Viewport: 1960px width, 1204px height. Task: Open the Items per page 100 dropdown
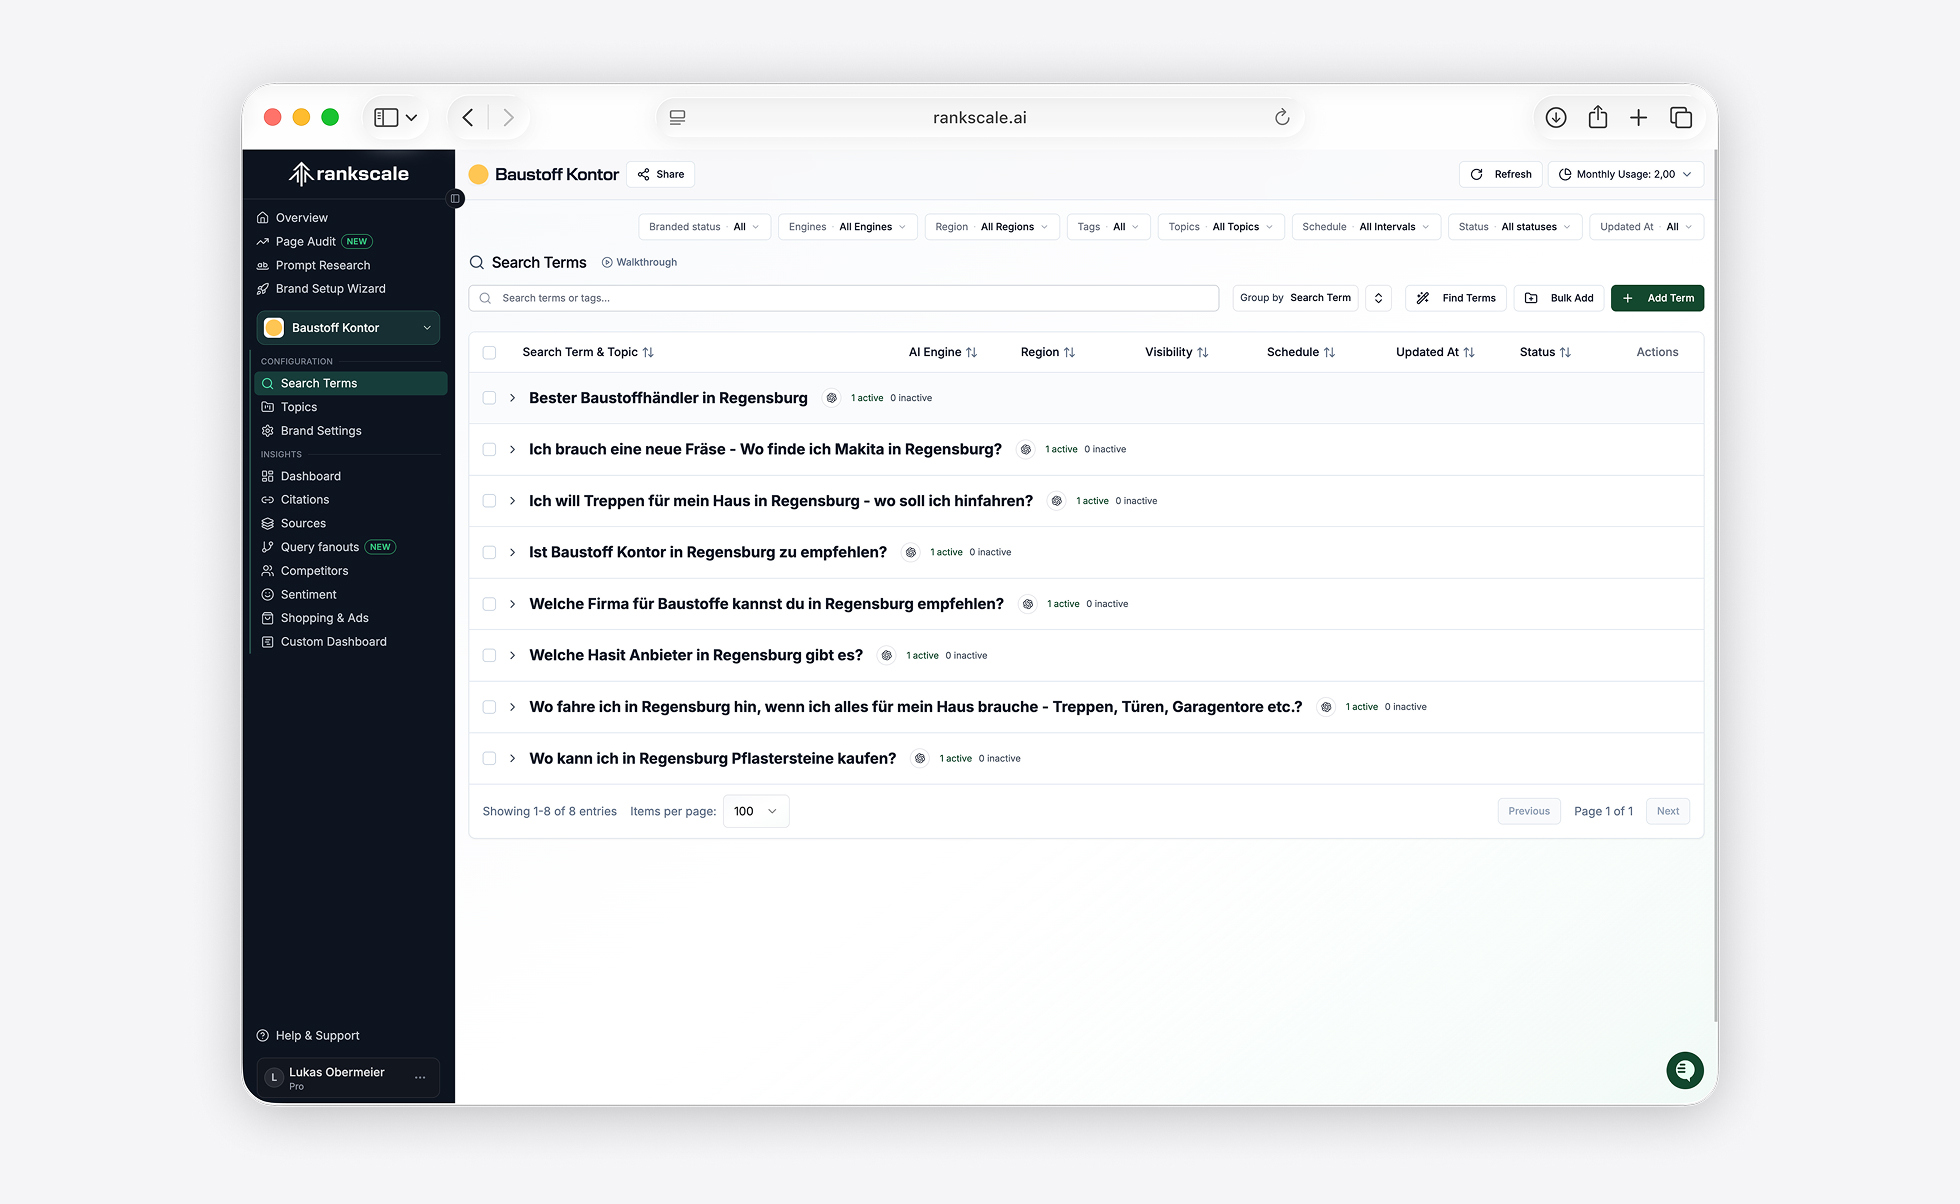point(756,811)
